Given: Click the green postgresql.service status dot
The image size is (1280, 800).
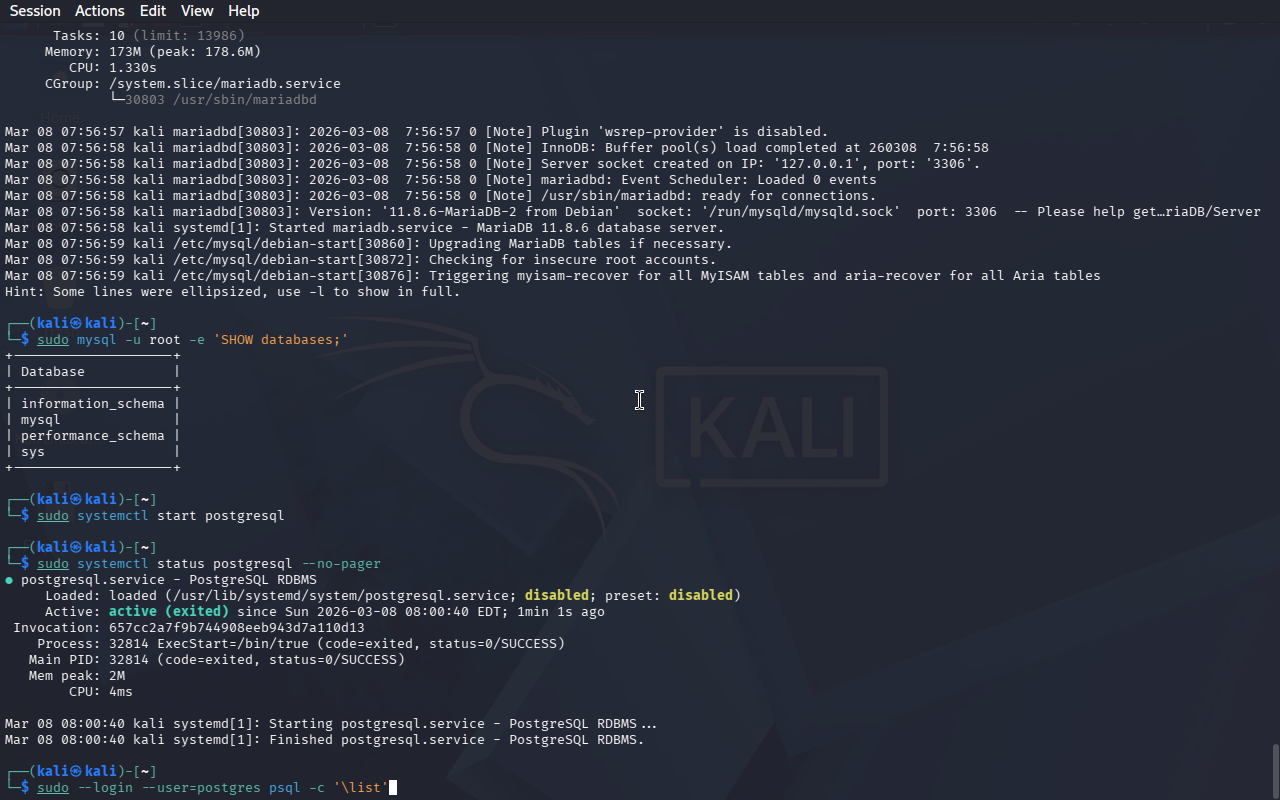Looking at the screenshot, I should click(x=9, y=580).
